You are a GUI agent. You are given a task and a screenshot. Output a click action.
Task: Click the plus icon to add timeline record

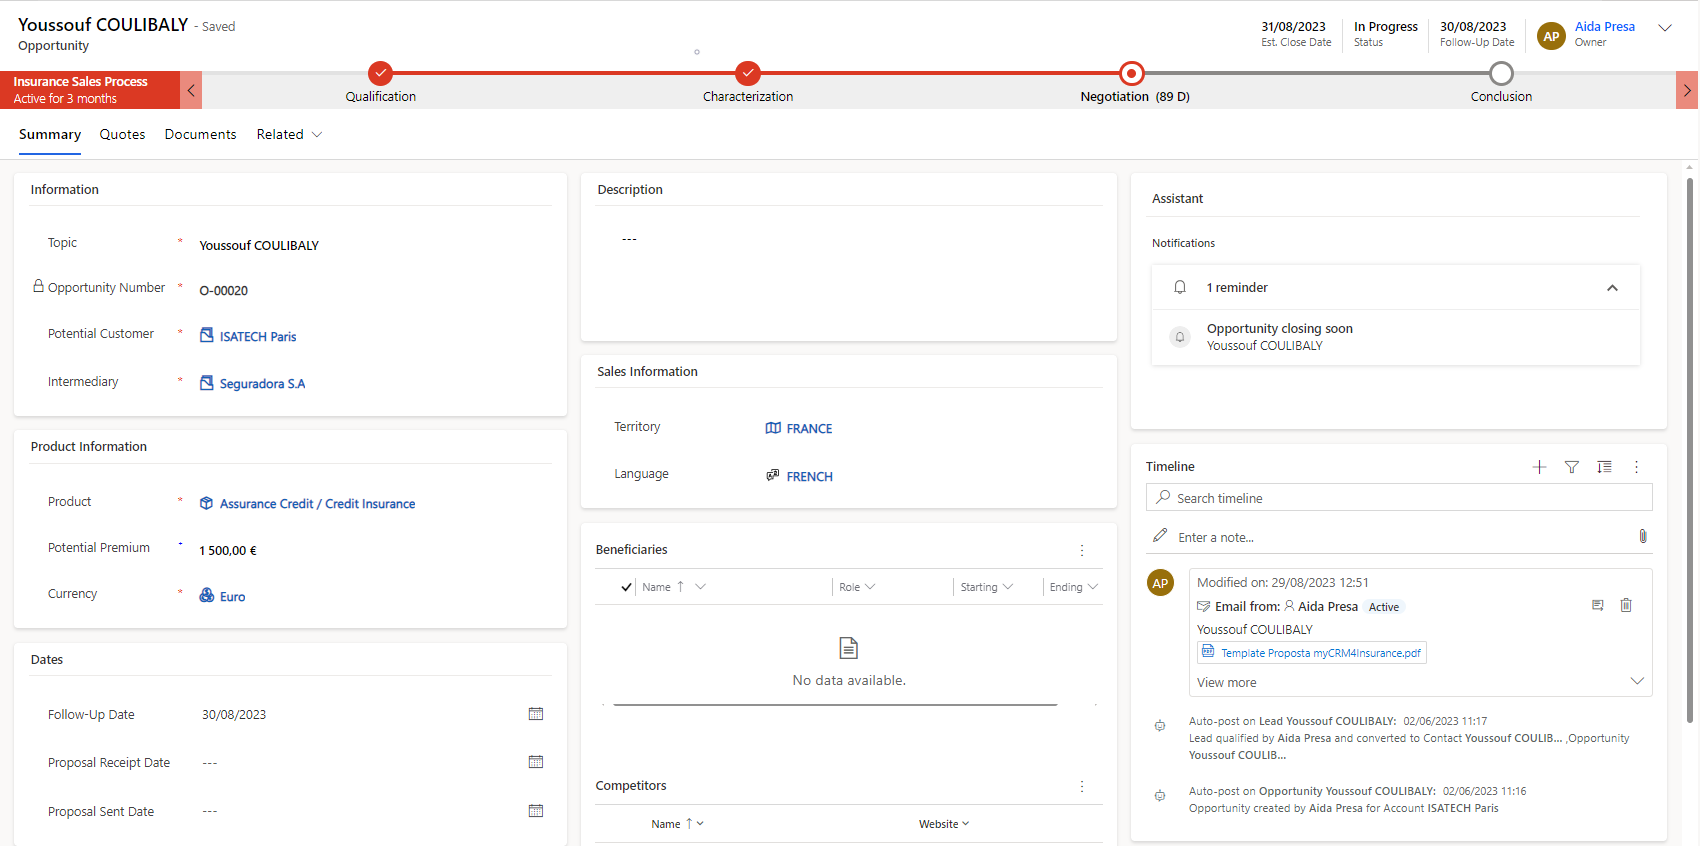coord(1539,467)
